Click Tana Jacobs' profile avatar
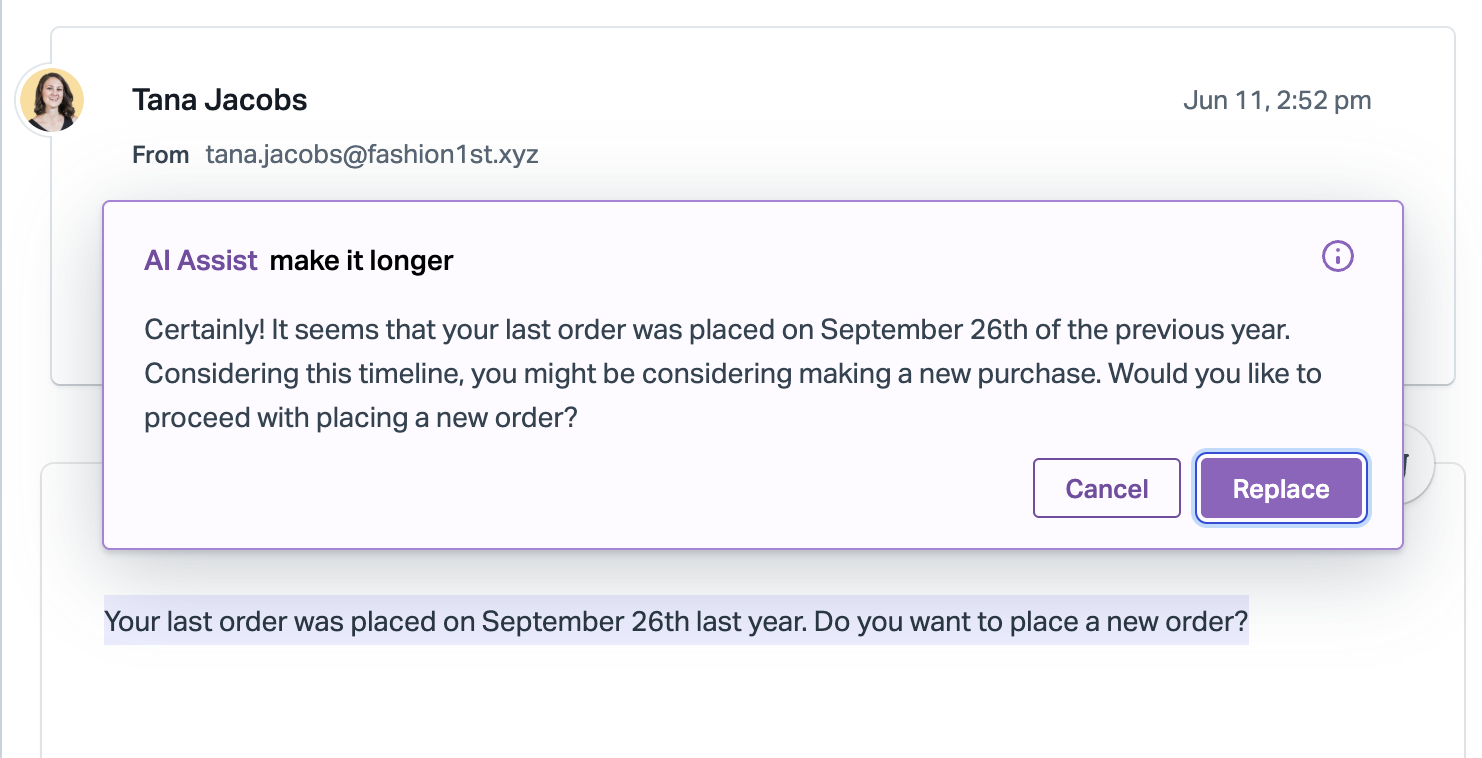Viewport: 1482px width, 758px height. [x=51, y=100]
